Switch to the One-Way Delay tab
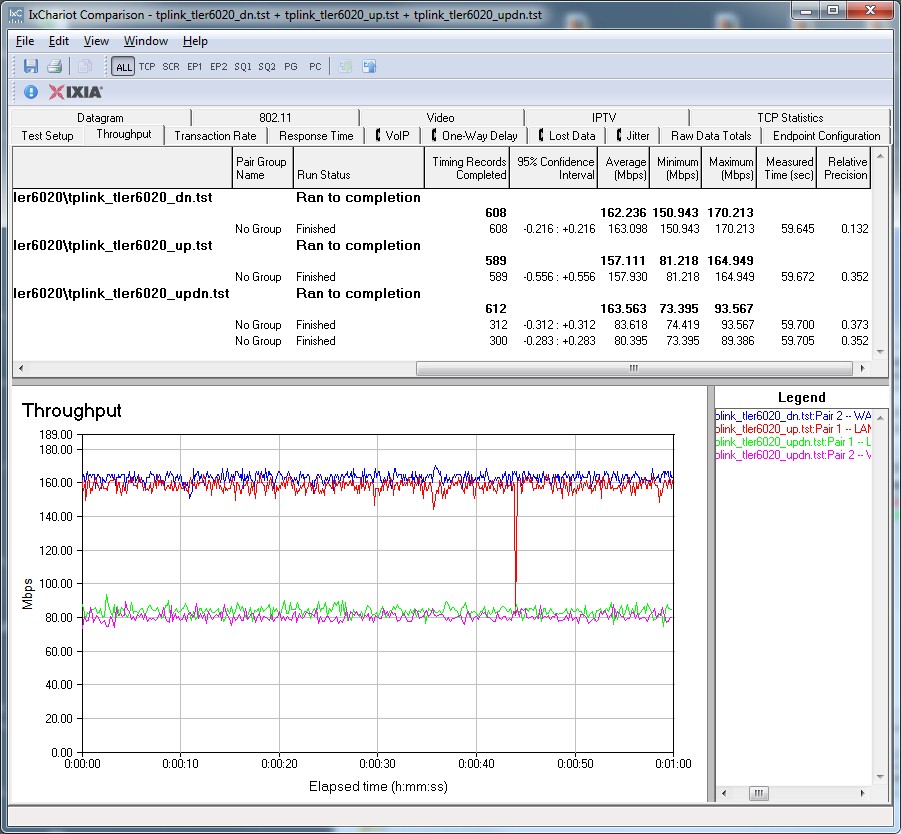 click(x=475, y=136)
